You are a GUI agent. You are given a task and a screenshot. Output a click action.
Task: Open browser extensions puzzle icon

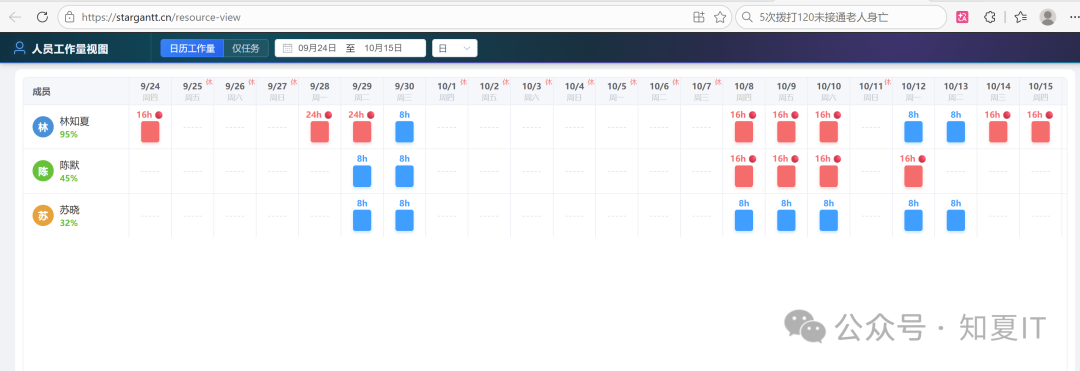point(990,17)
